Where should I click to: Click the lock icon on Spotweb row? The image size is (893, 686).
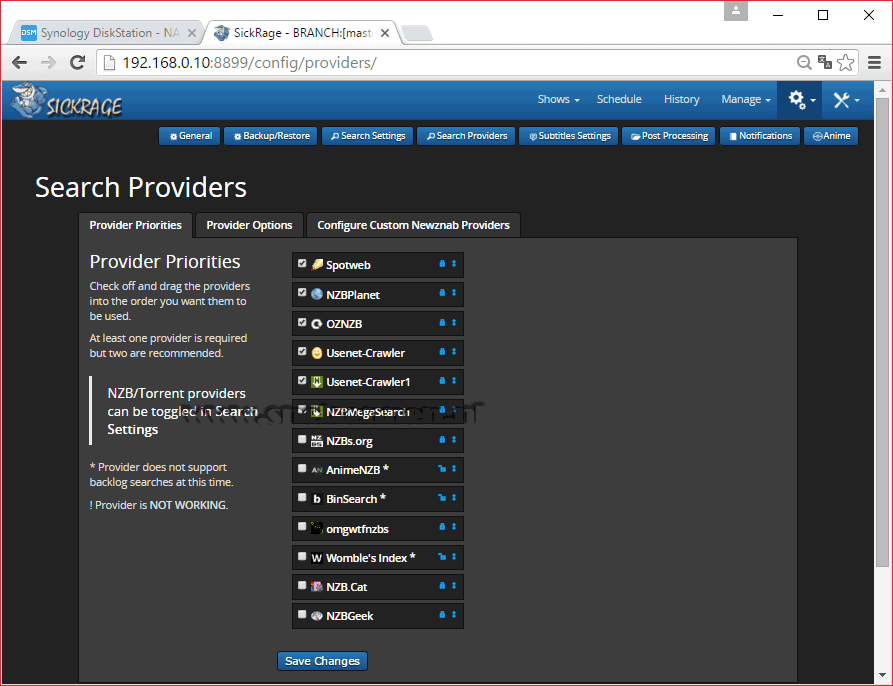tap(442, 264)
